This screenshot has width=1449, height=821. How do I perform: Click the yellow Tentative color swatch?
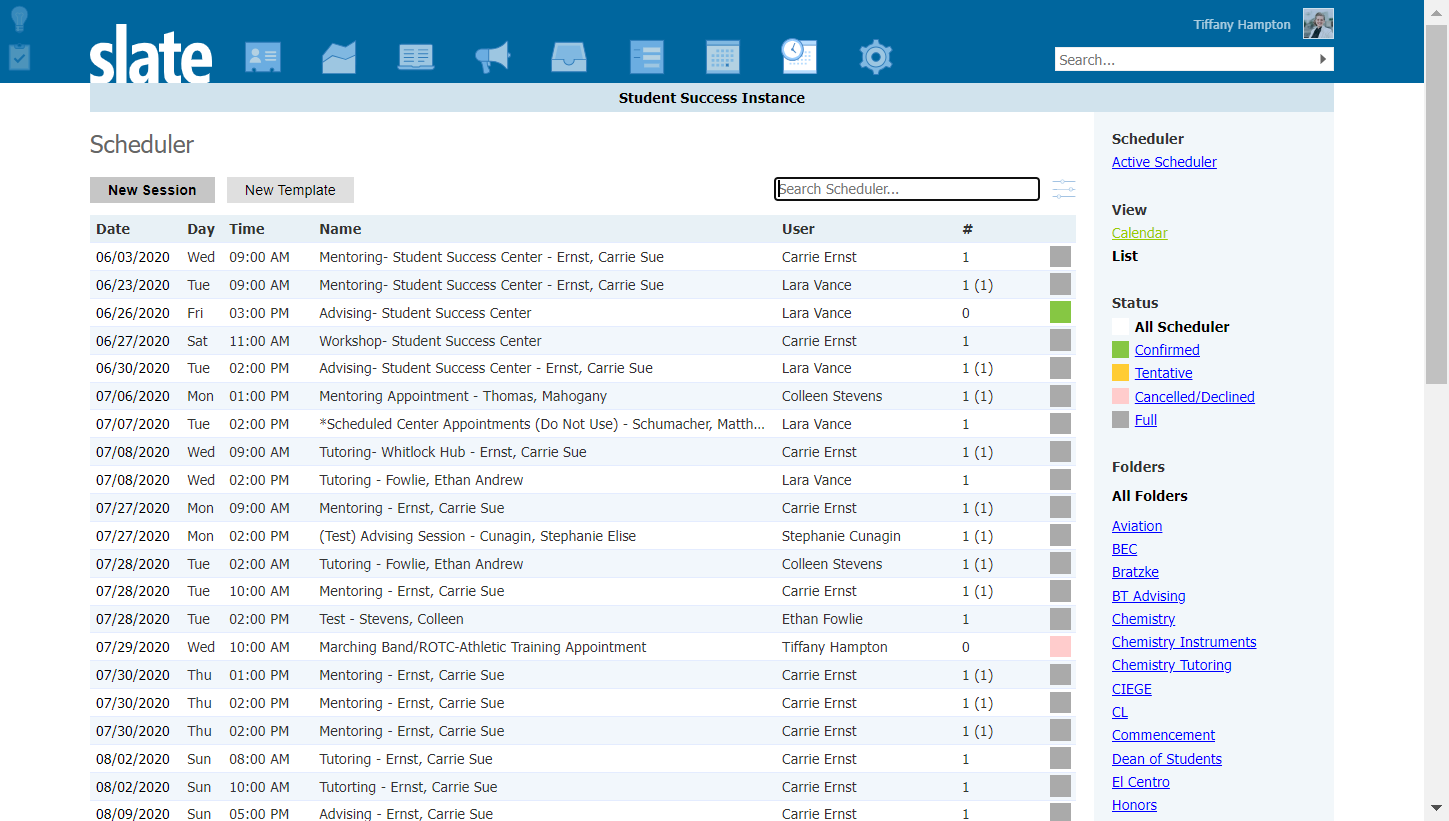(x=1120, y=372)
